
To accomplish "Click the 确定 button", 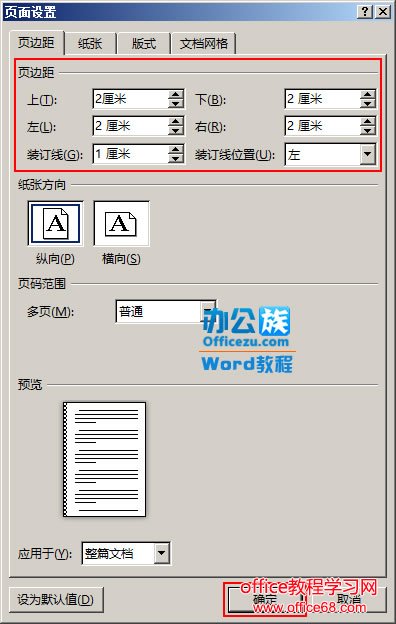I will point(265,600).
